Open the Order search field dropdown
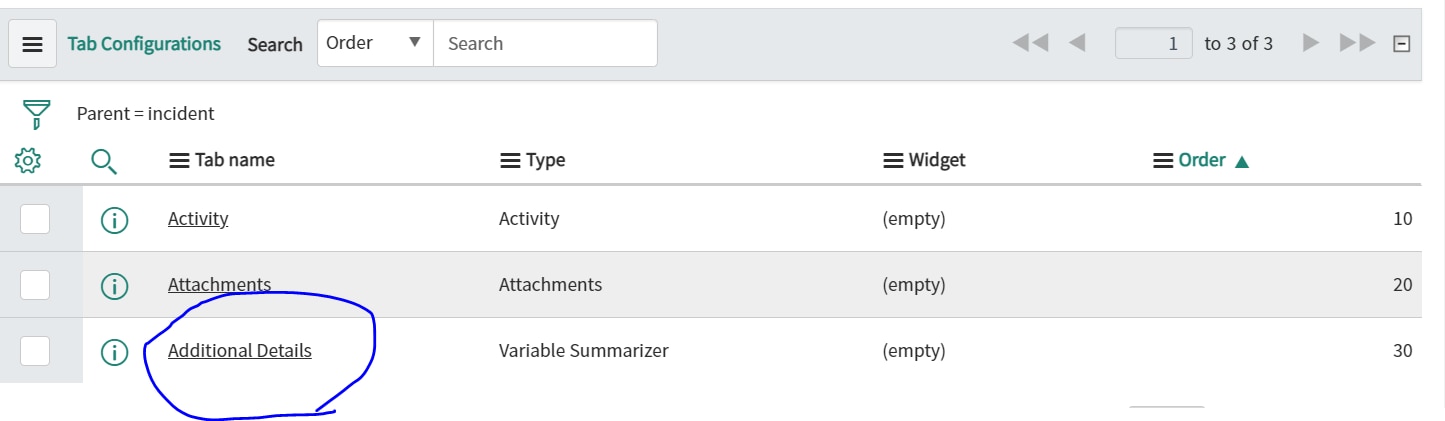1445x421 pixels. [x=375, y=43]
